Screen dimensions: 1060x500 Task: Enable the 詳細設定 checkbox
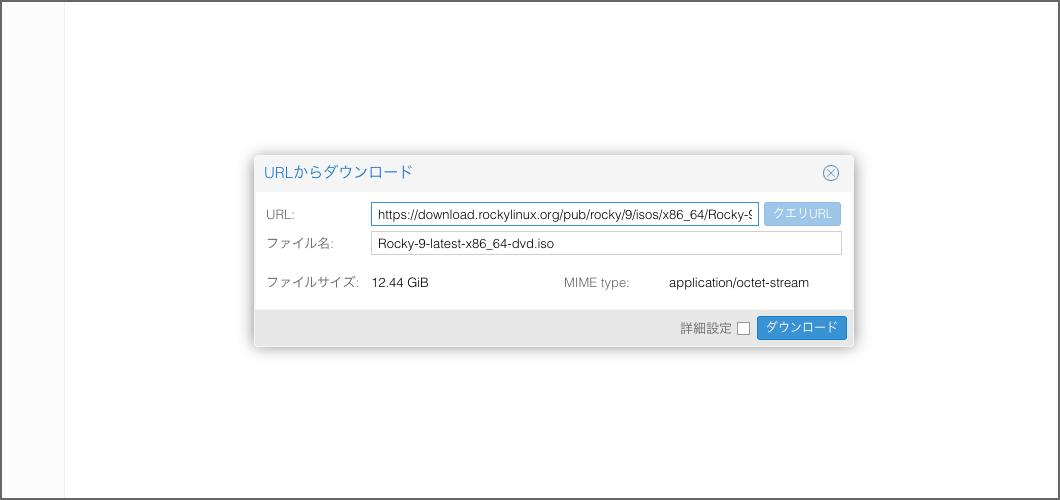[743, 329]
